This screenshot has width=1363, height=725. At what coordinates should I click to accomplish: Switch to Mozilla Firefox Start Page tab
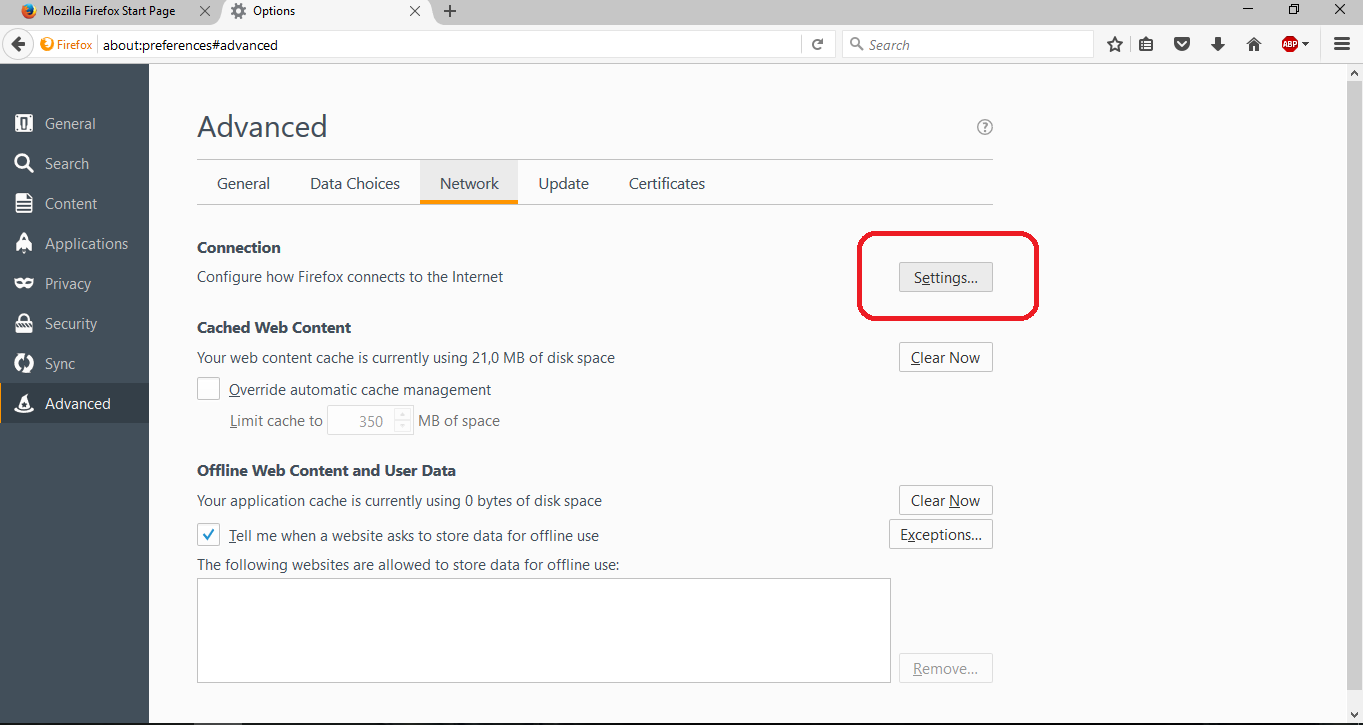(x=109, y=11)
